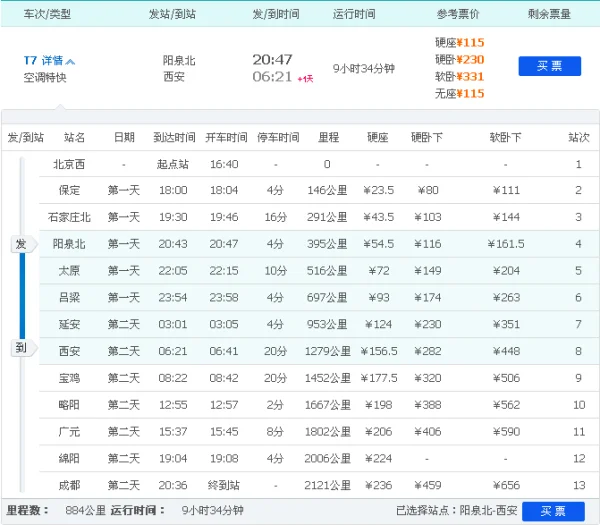
Task: Click the 硬座¥115 price
Action: tap(460, 42)
